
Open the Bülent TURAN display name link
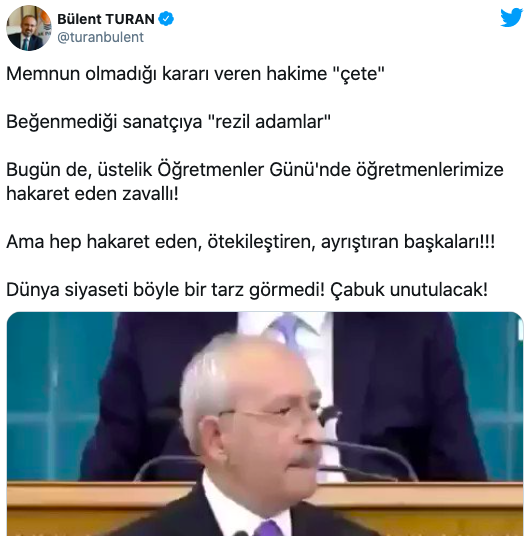(106, 19)
